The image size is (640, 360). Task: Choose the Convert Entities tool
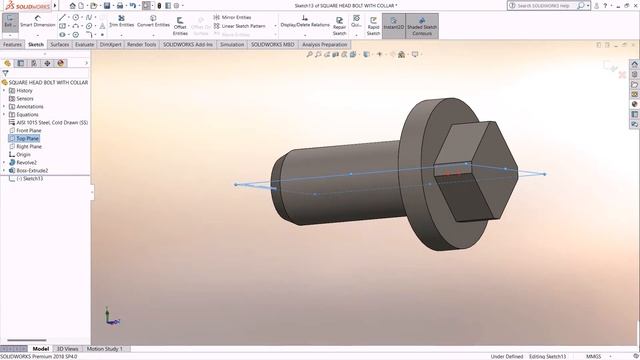click(x=153, y=21)
